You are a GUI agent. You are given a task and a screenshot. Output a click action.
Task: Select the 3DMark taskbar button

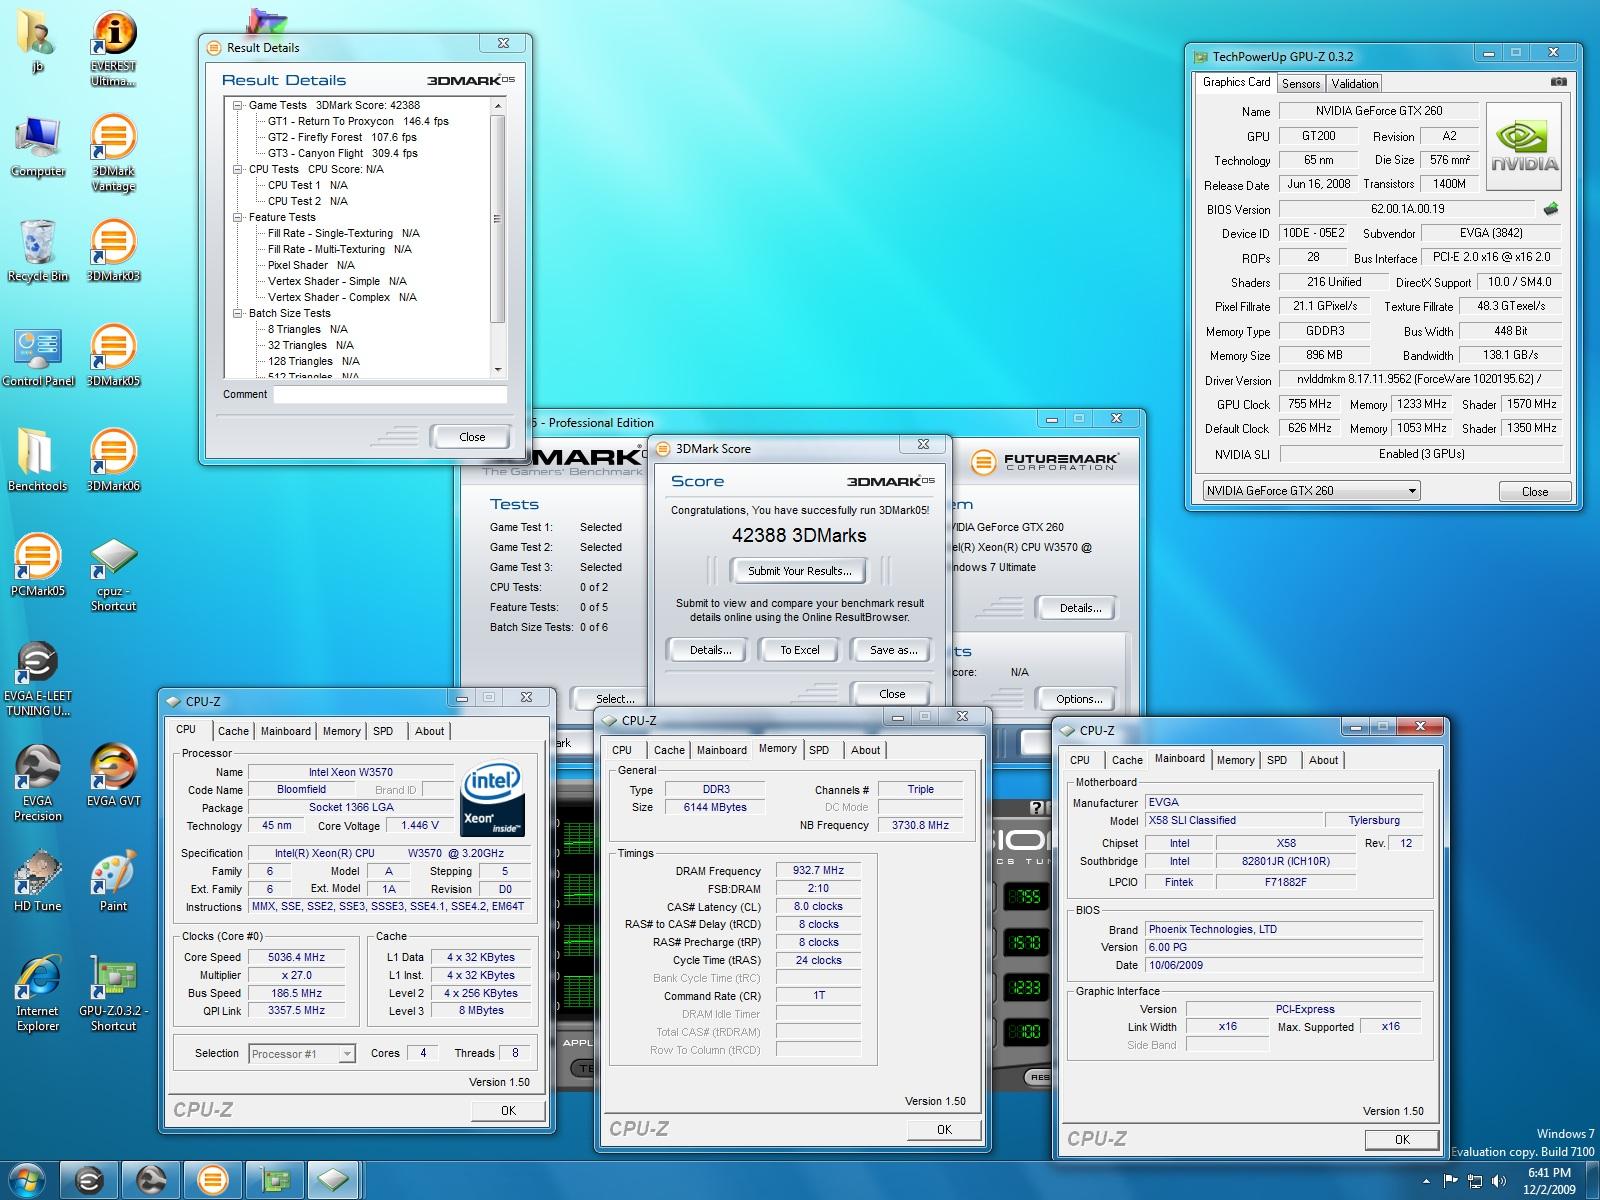pyautogui.click(x=212, y=1180)
